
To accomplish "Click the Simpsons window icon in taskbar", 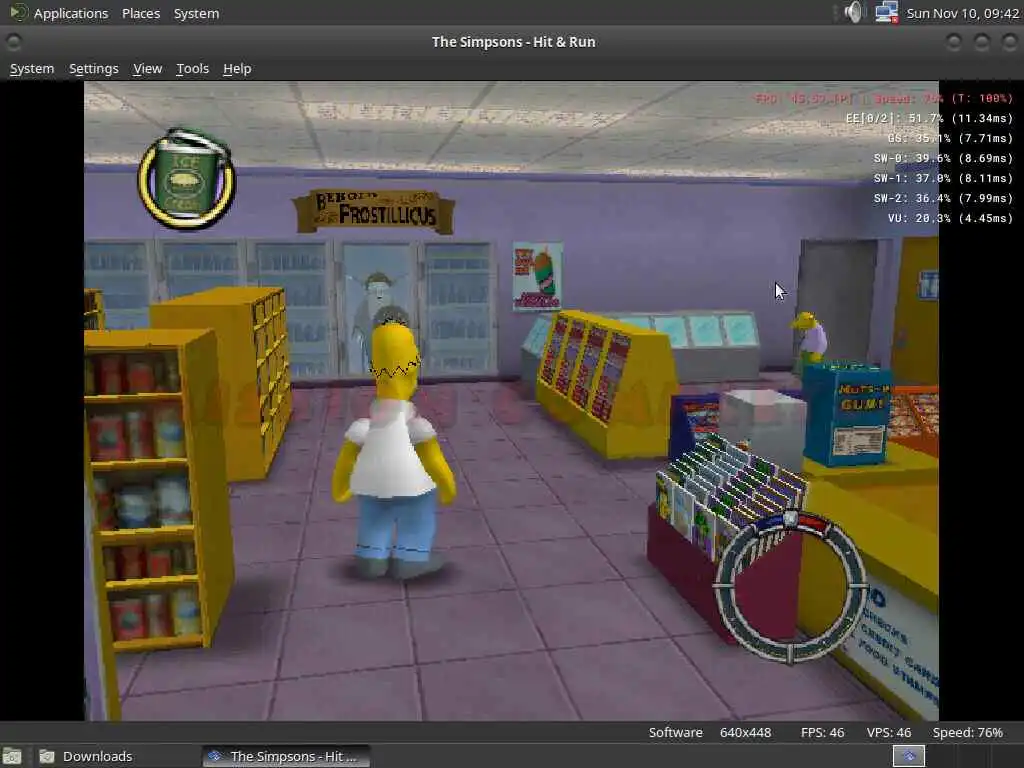I will coord(215,756).
